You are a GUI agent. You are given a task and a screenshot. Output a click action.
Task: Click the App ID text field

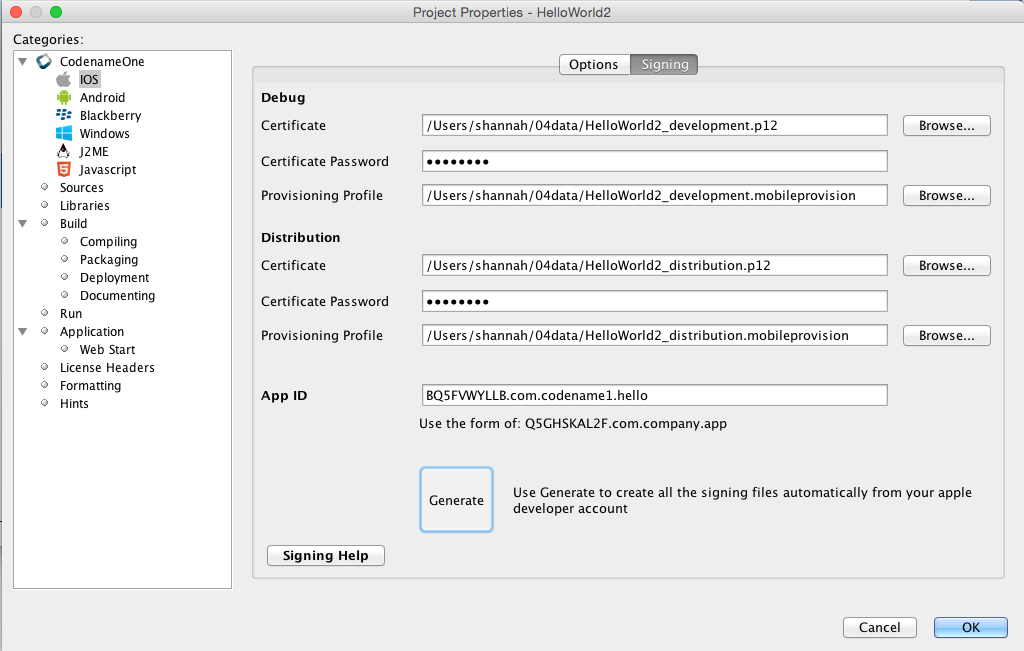[x=655, y=396]
